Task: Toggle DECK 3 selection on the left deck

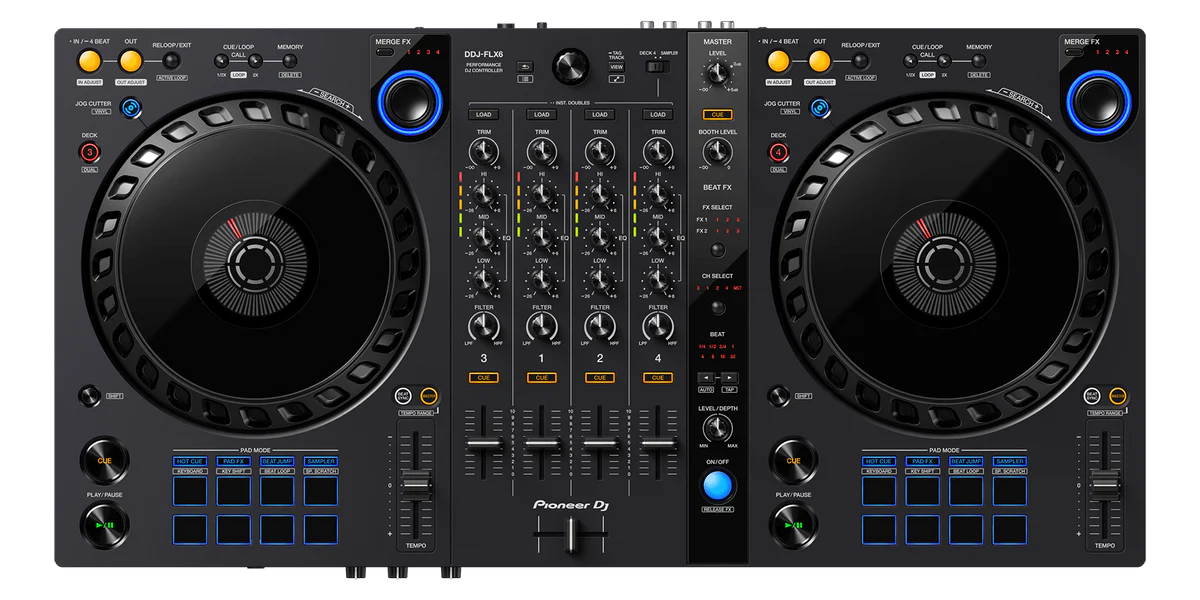Action: coord(88,152)
